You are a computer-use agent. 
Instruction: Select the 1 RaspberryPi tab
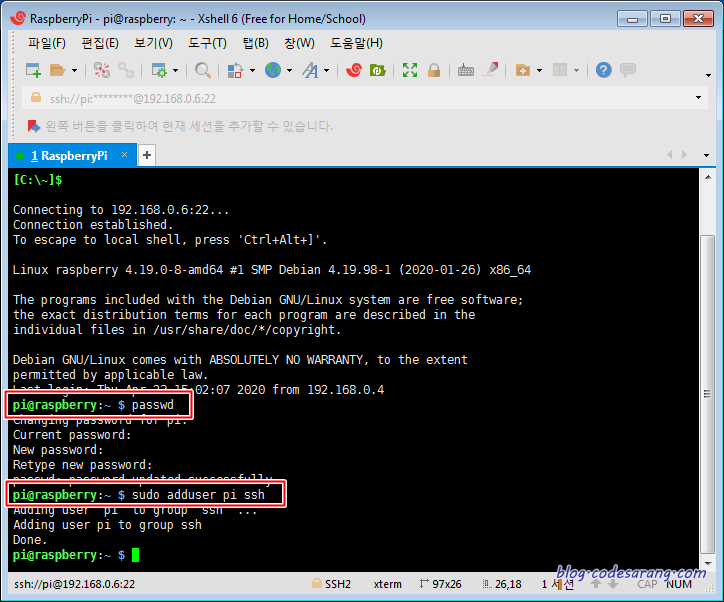(x=72, y=156)
